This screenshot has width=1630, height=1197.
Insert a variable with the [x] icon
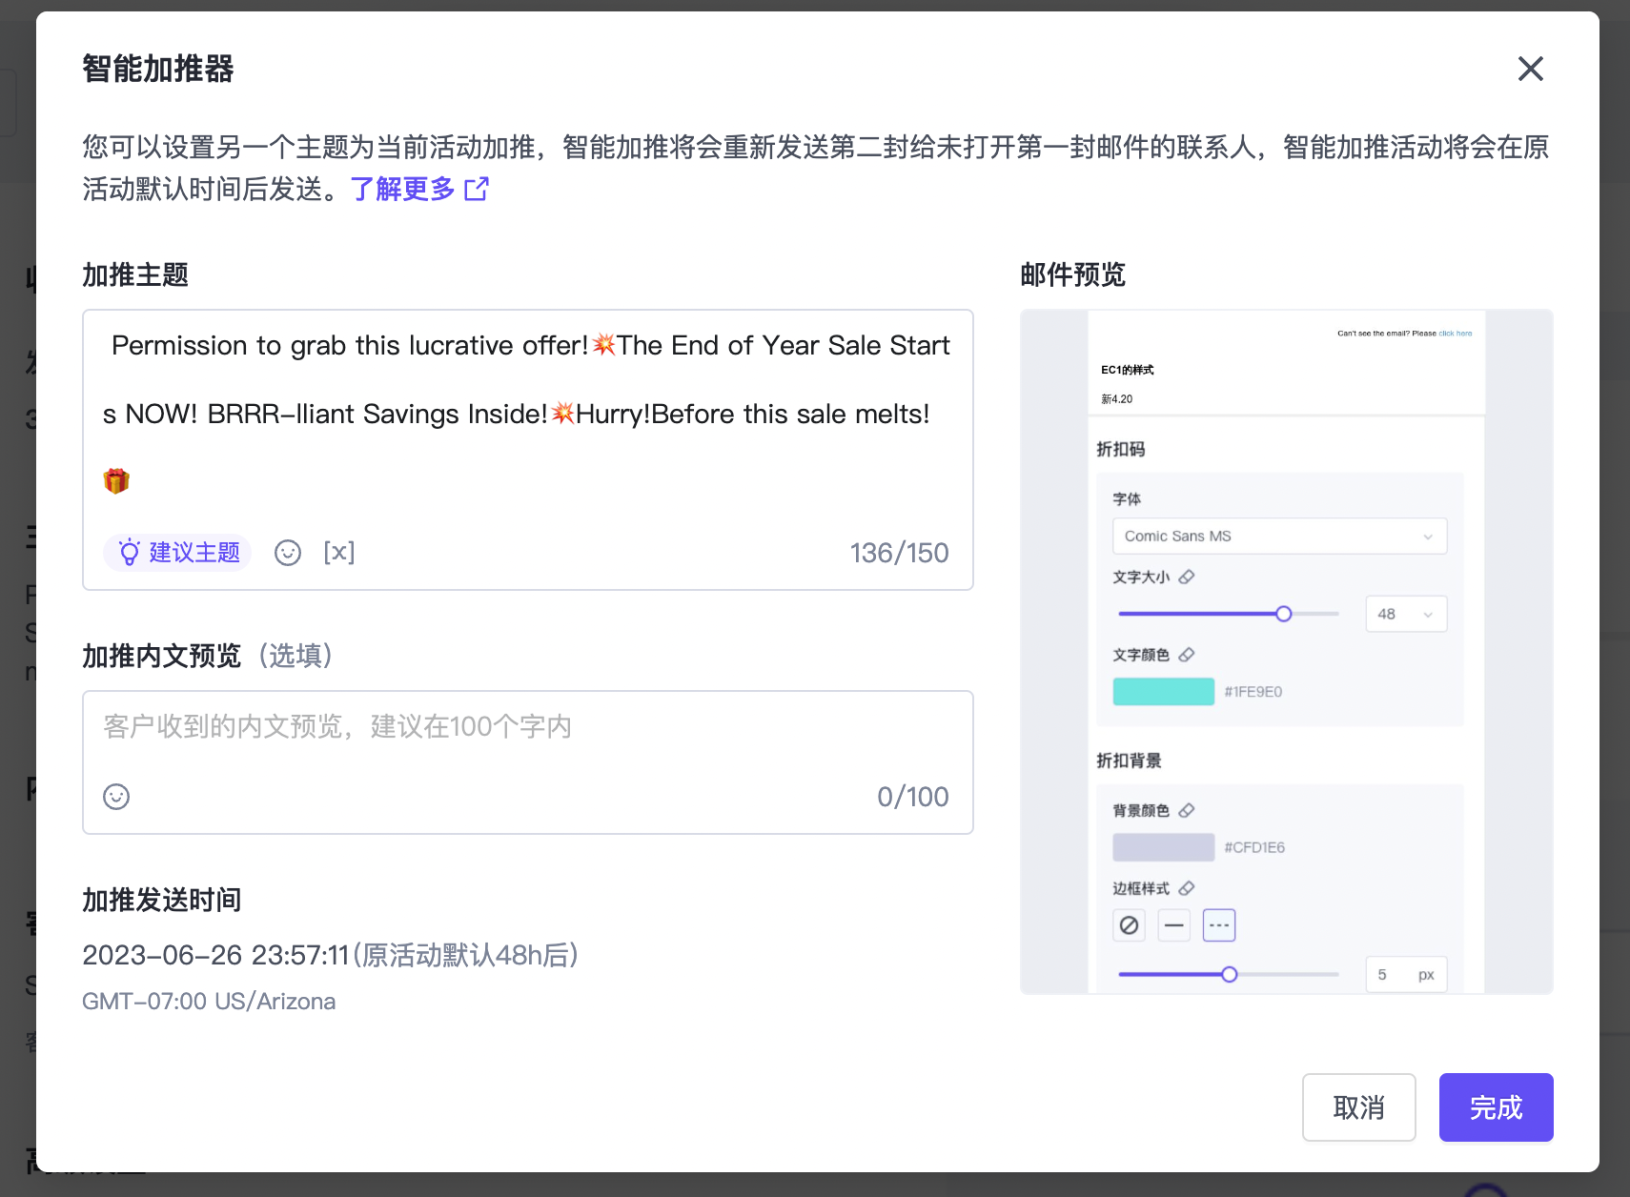pyautogui.click(x=339, y=553)
